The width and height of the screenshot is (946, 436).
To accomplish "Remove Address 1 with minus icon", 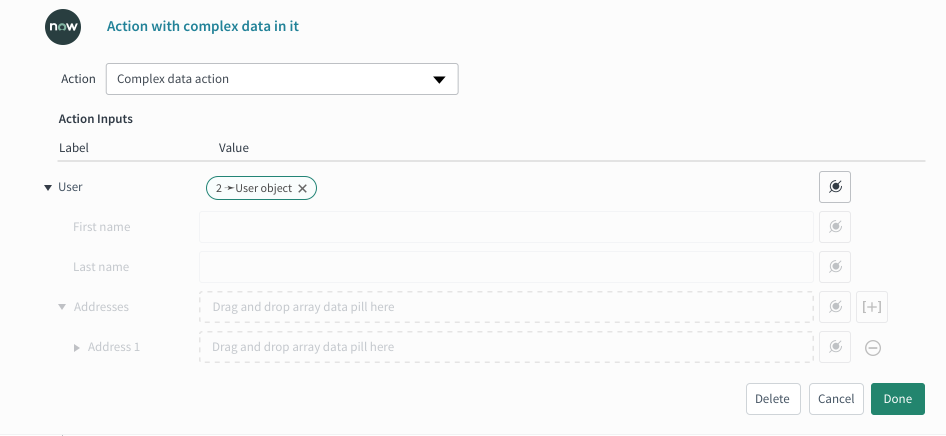I will tap(872, 347).
